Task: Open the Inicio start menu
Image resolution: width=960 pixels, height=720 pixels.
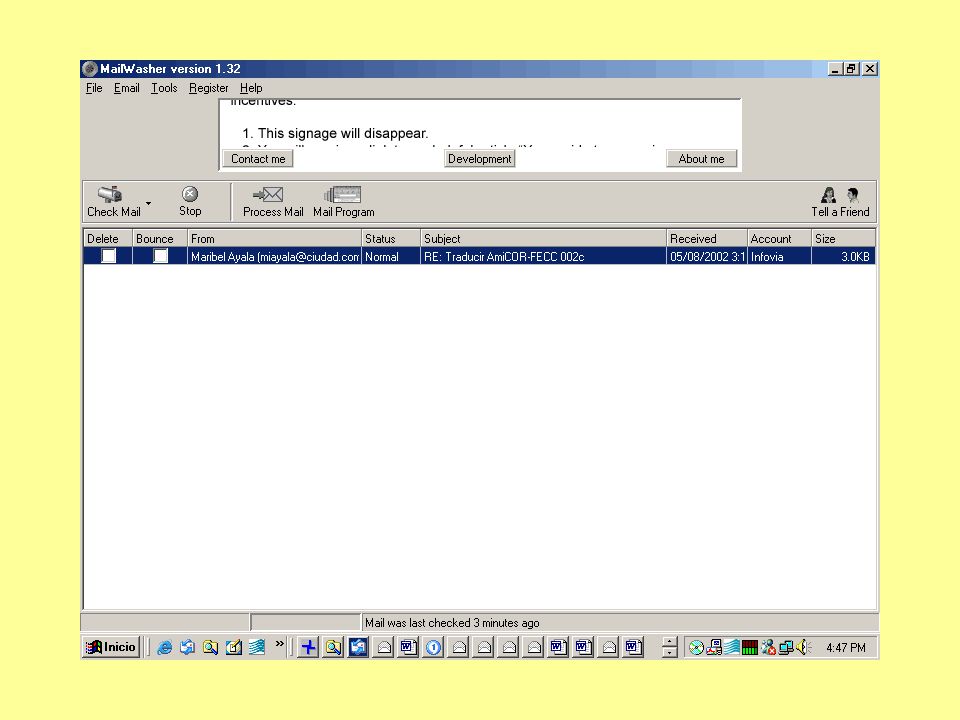Action: click(111, 647)
